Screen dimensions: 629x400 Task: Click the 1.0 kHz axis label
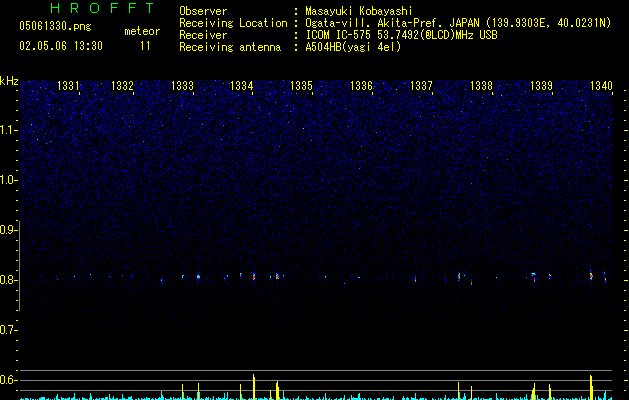9,180
